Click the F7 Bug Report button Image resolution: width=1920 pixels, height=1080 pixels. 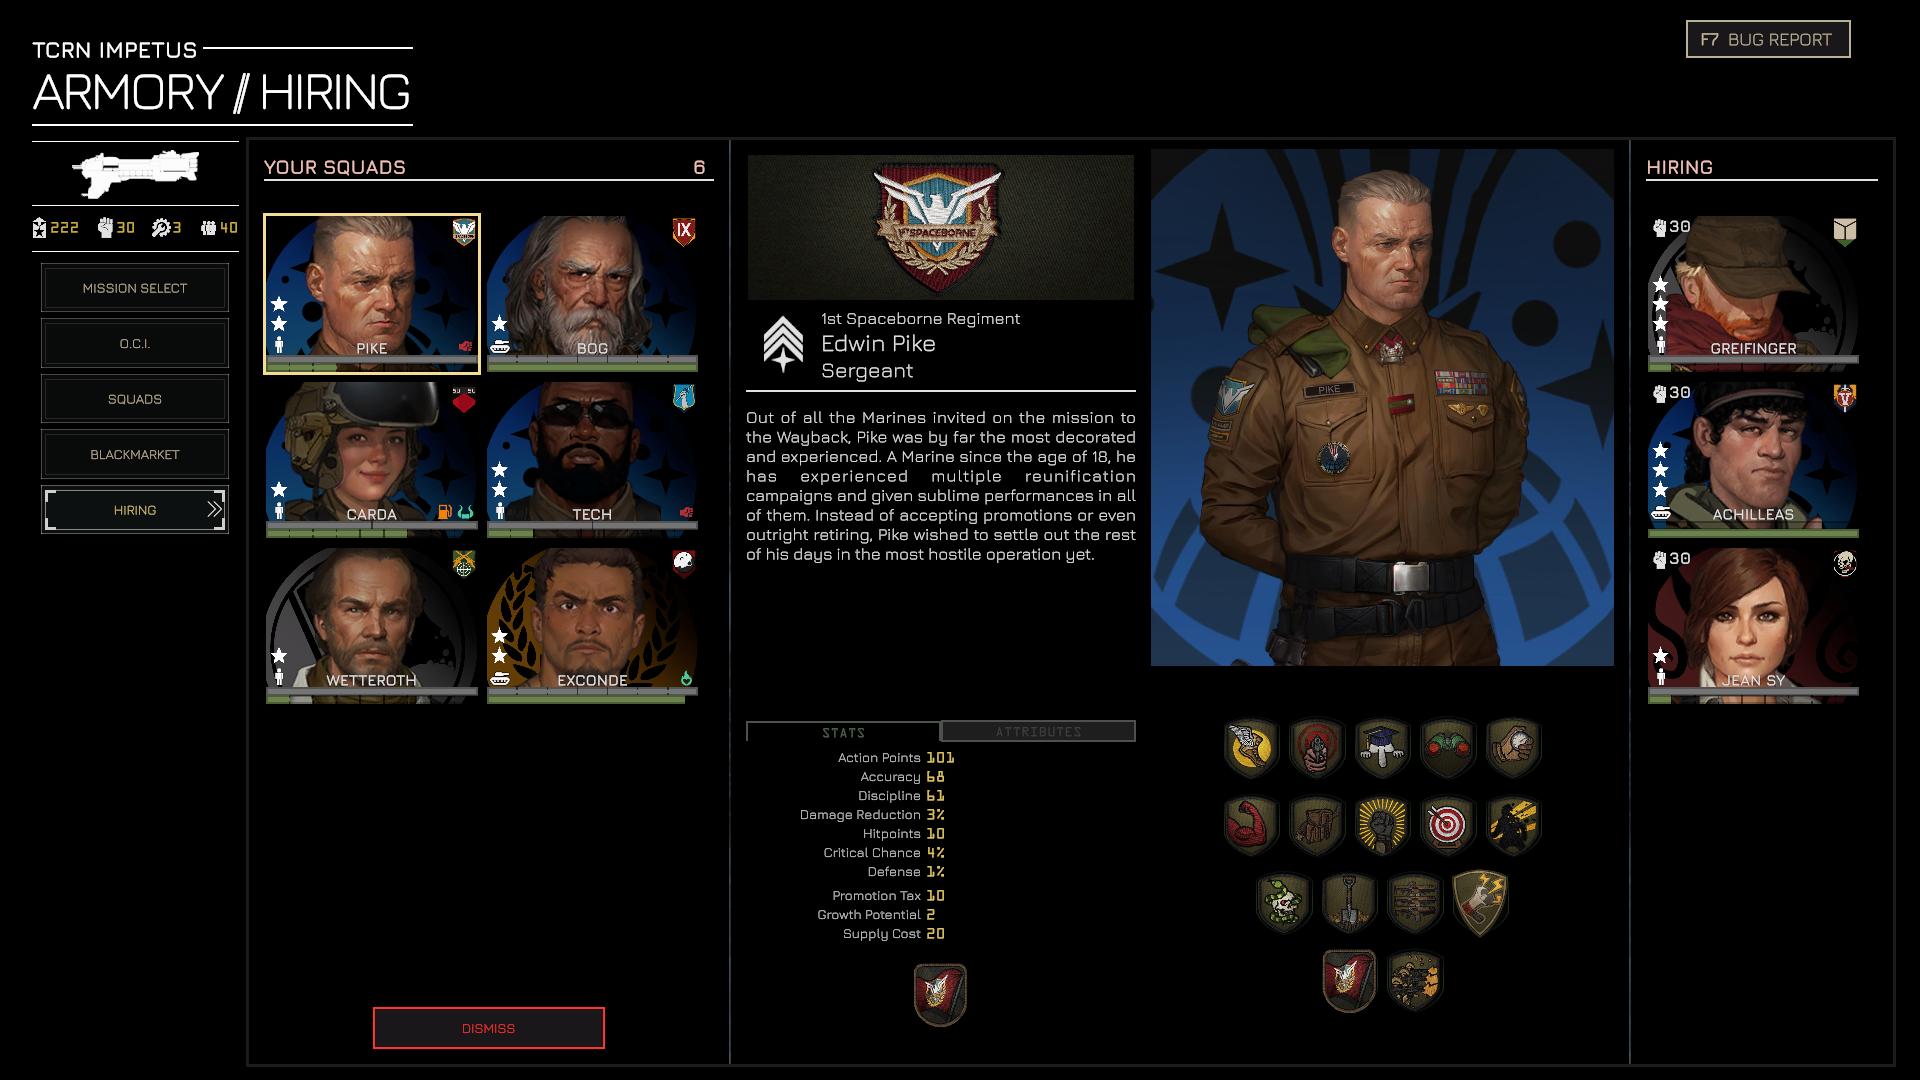click(1767, 40)
